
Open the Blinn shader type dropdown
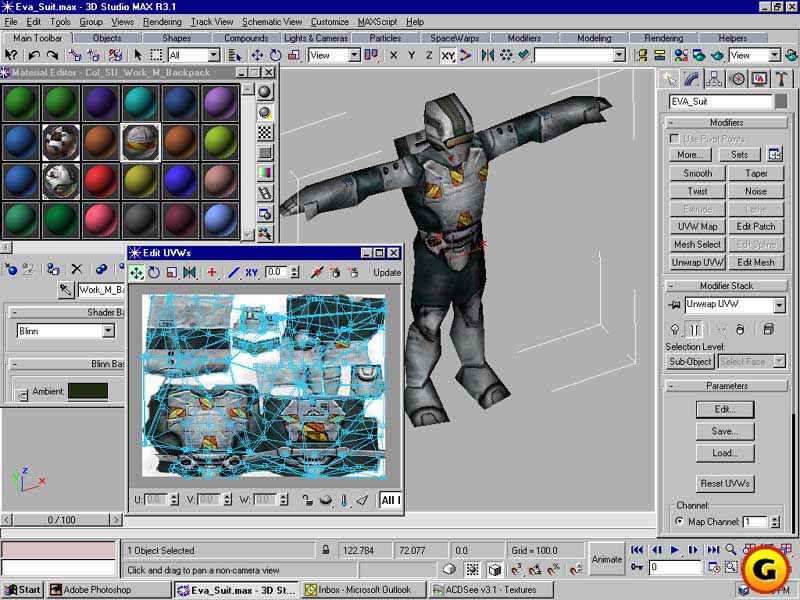pos(108,331)
